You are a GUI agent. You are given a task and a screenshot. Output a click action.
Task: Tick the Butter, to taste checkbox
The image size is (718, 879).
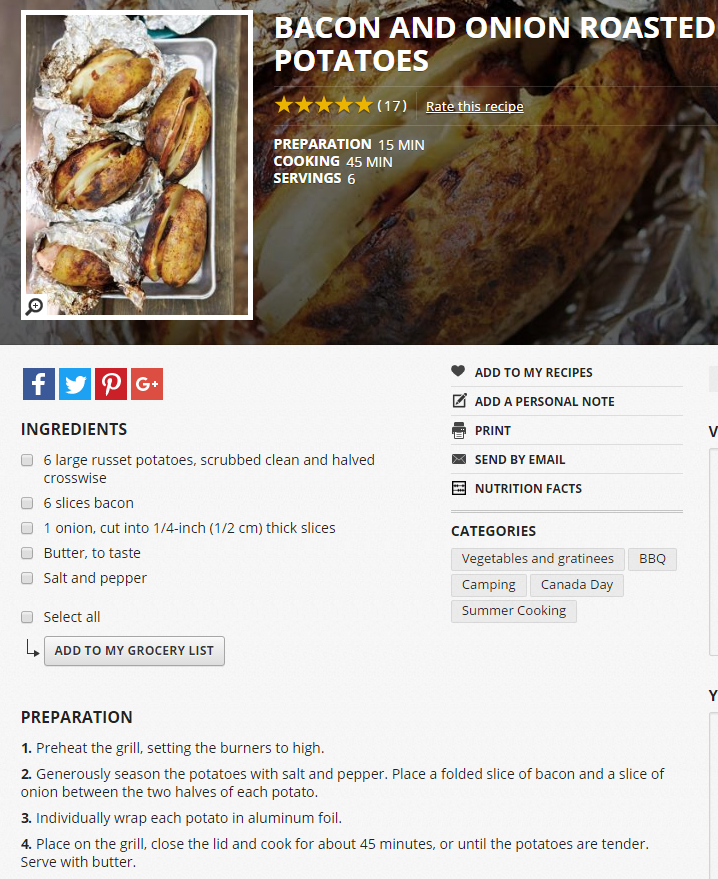tap(27, 553)
